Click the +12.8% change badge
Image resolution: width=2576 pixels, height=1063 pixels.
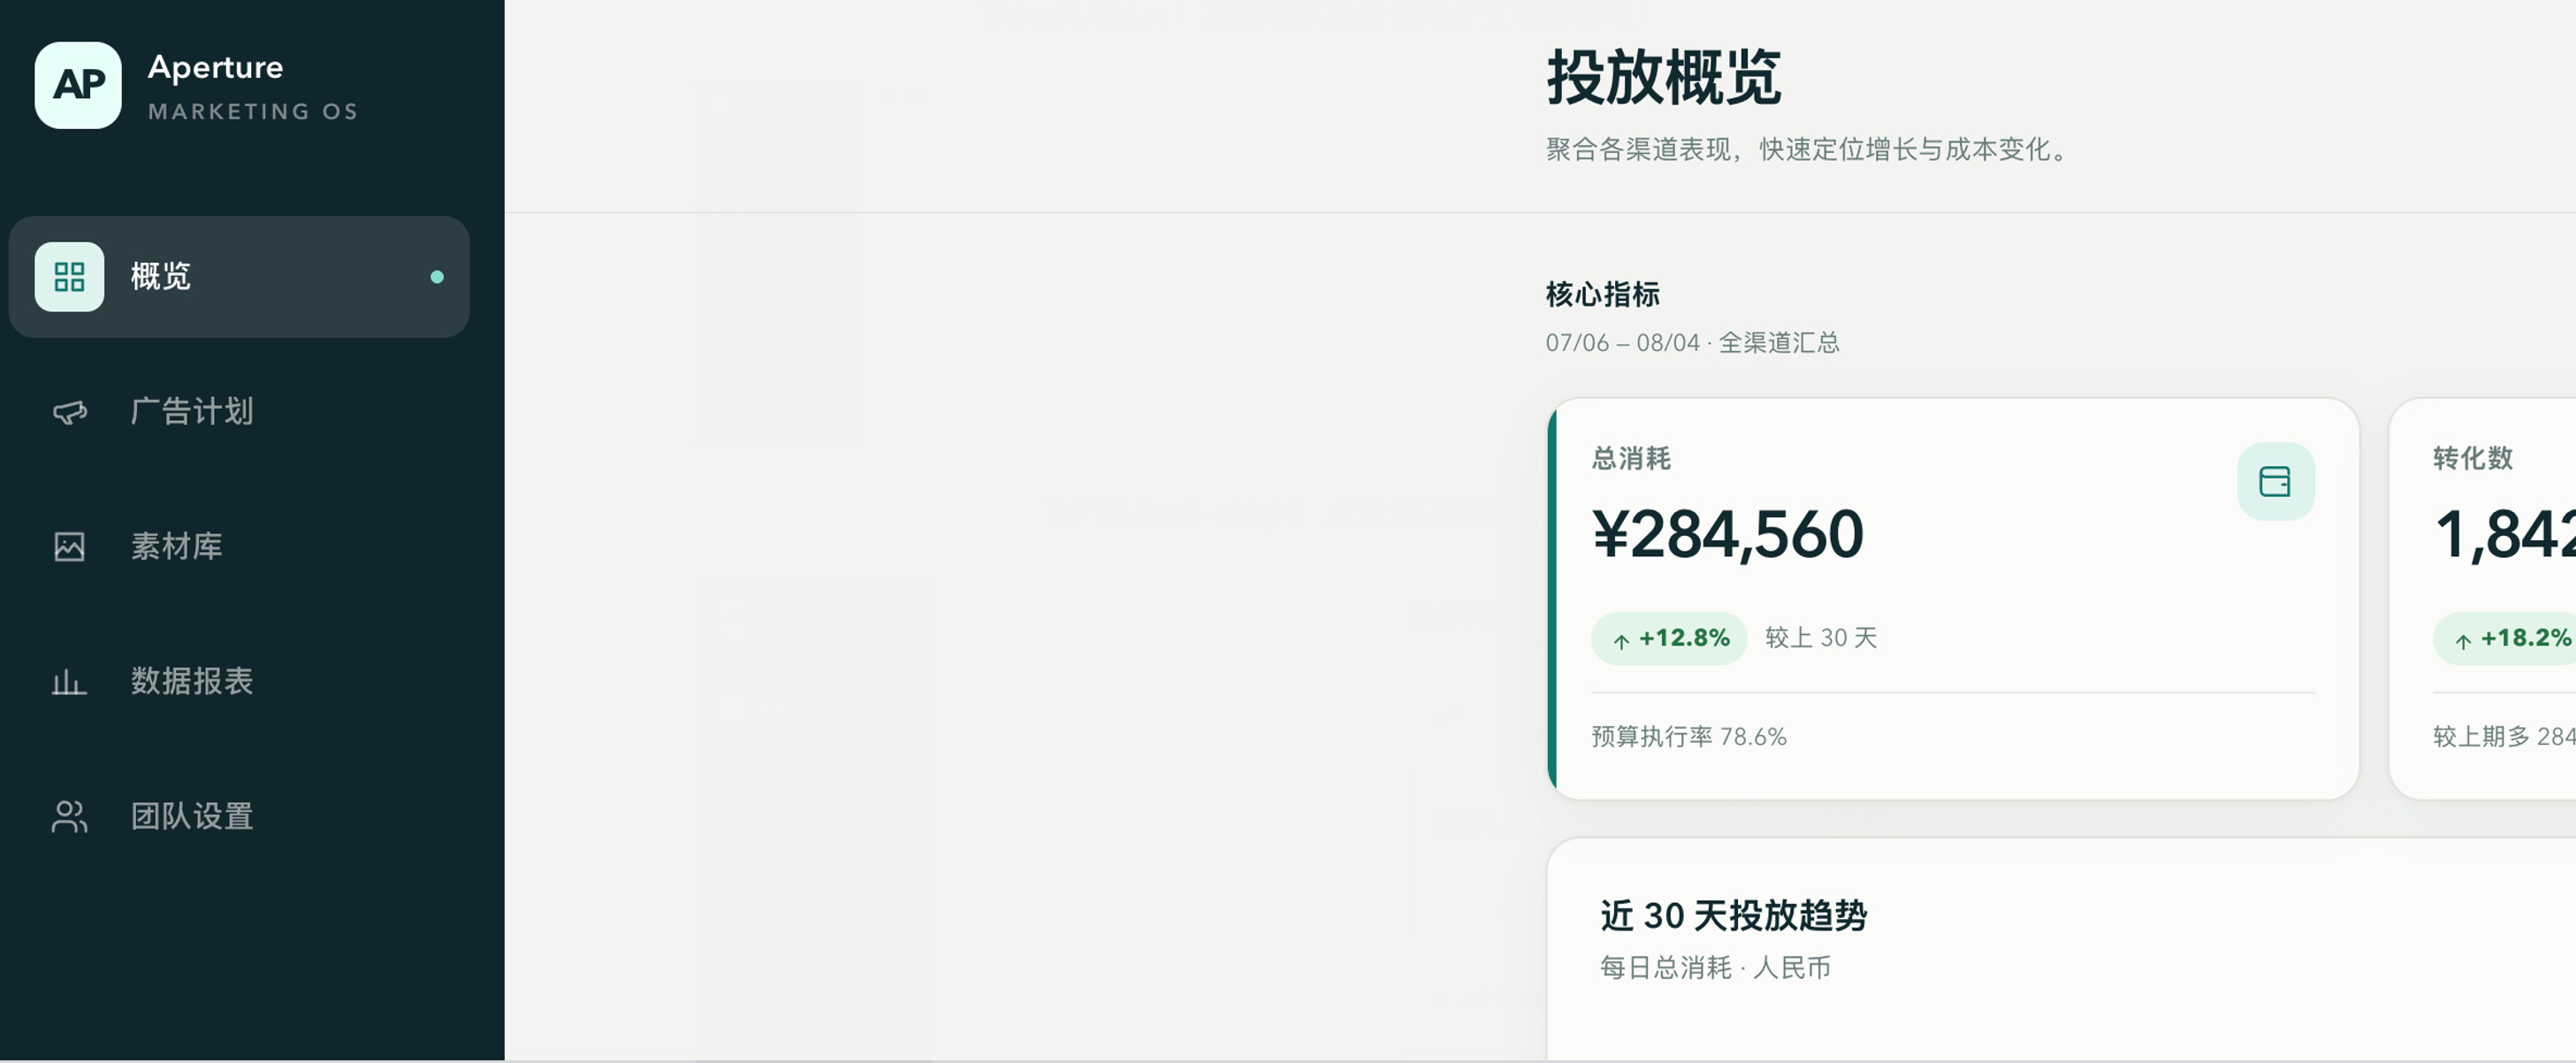[x=1669, y=639]
